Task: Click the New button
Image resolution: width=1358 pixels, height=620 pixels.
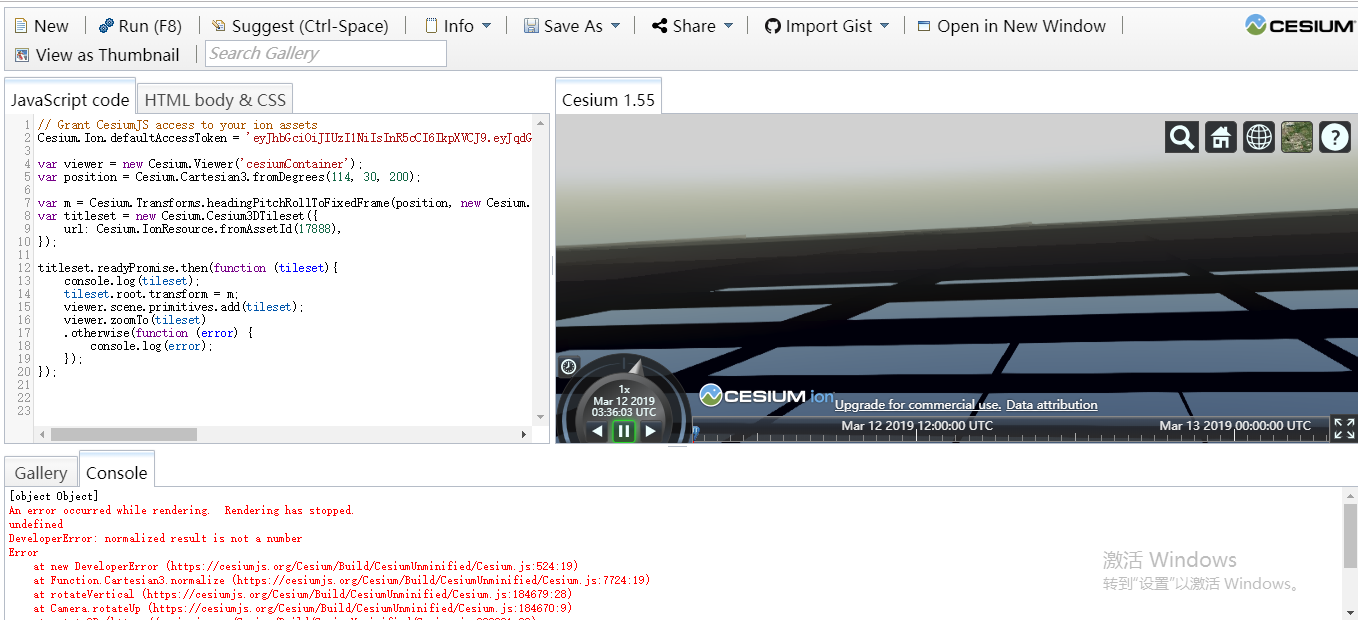Action: [41, 26]
